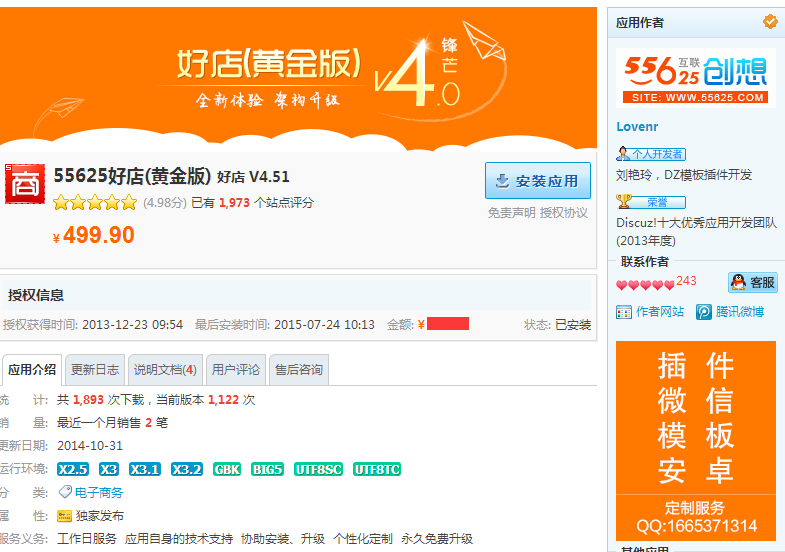The width and height of the screenshot is (785, 552).
Task: Click the 应用自身的技术支持 service text
Action: pyautogui.click(x=179, y=539)
